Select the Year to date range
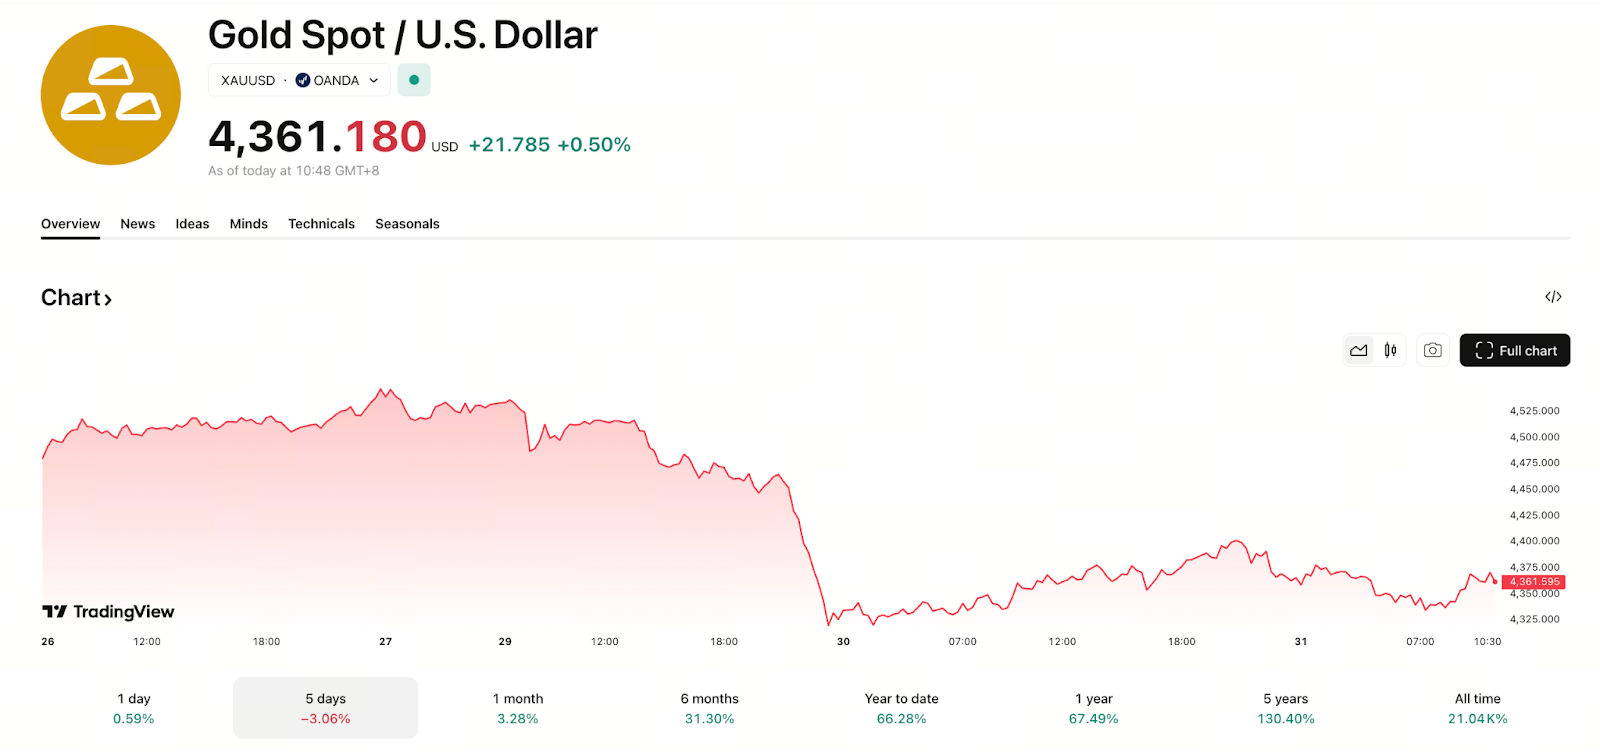This screenshot has height=752, width=1600. pyautogui.click(x=901, y=708)
